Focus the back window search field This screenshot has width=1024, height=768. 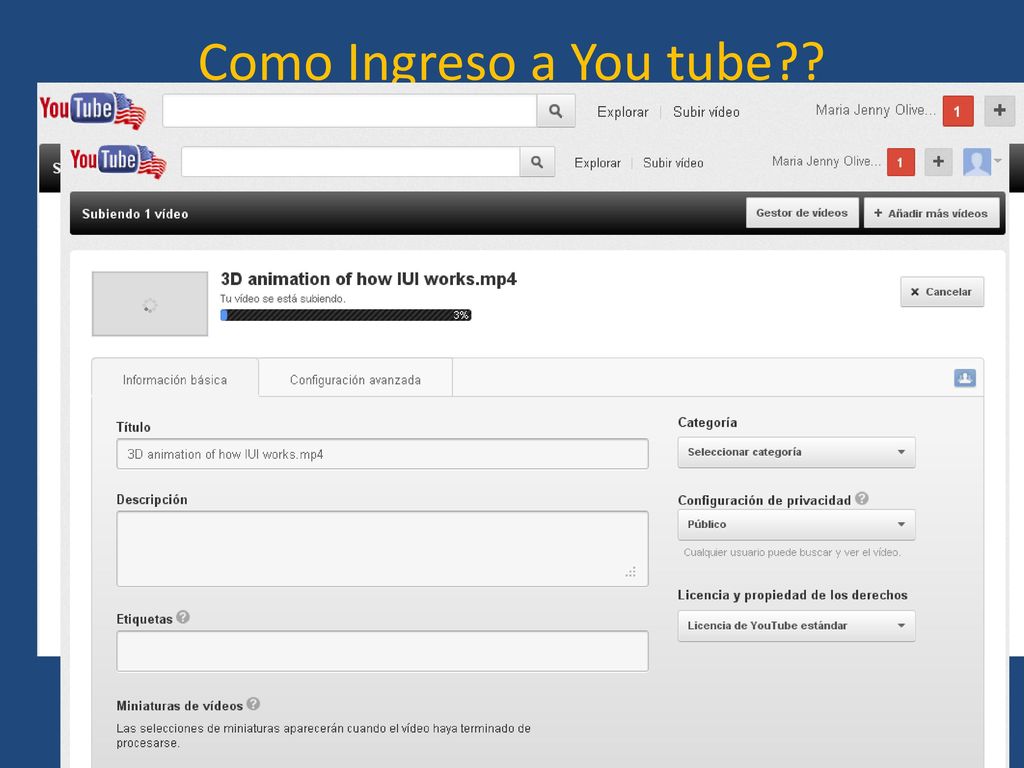click(349, 111)
